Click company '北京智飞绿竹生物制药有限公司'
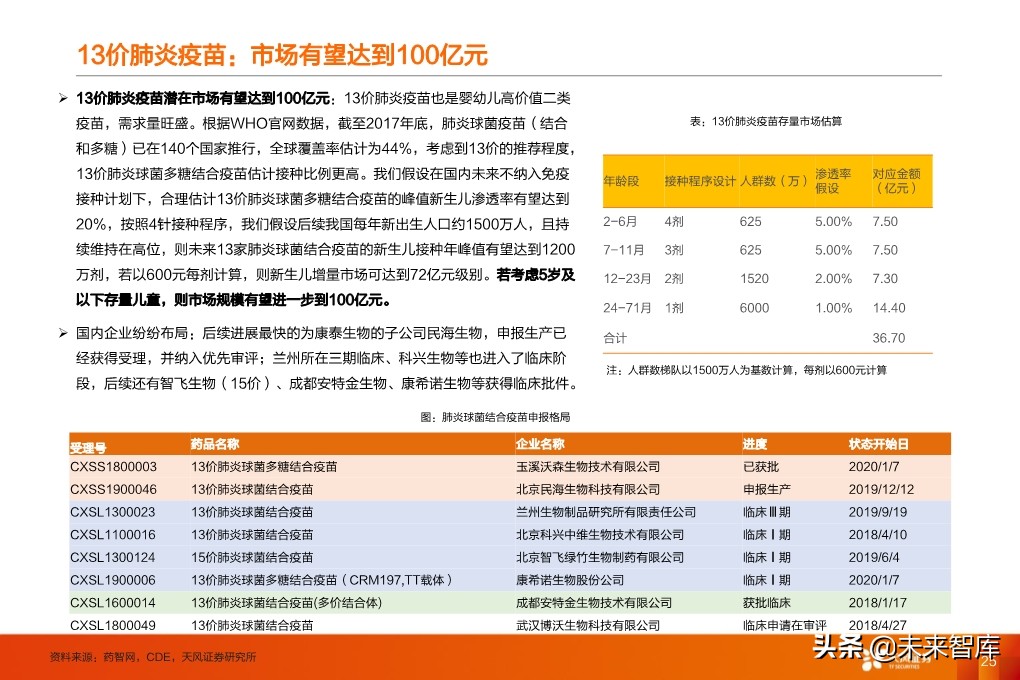 pos(600,558)
